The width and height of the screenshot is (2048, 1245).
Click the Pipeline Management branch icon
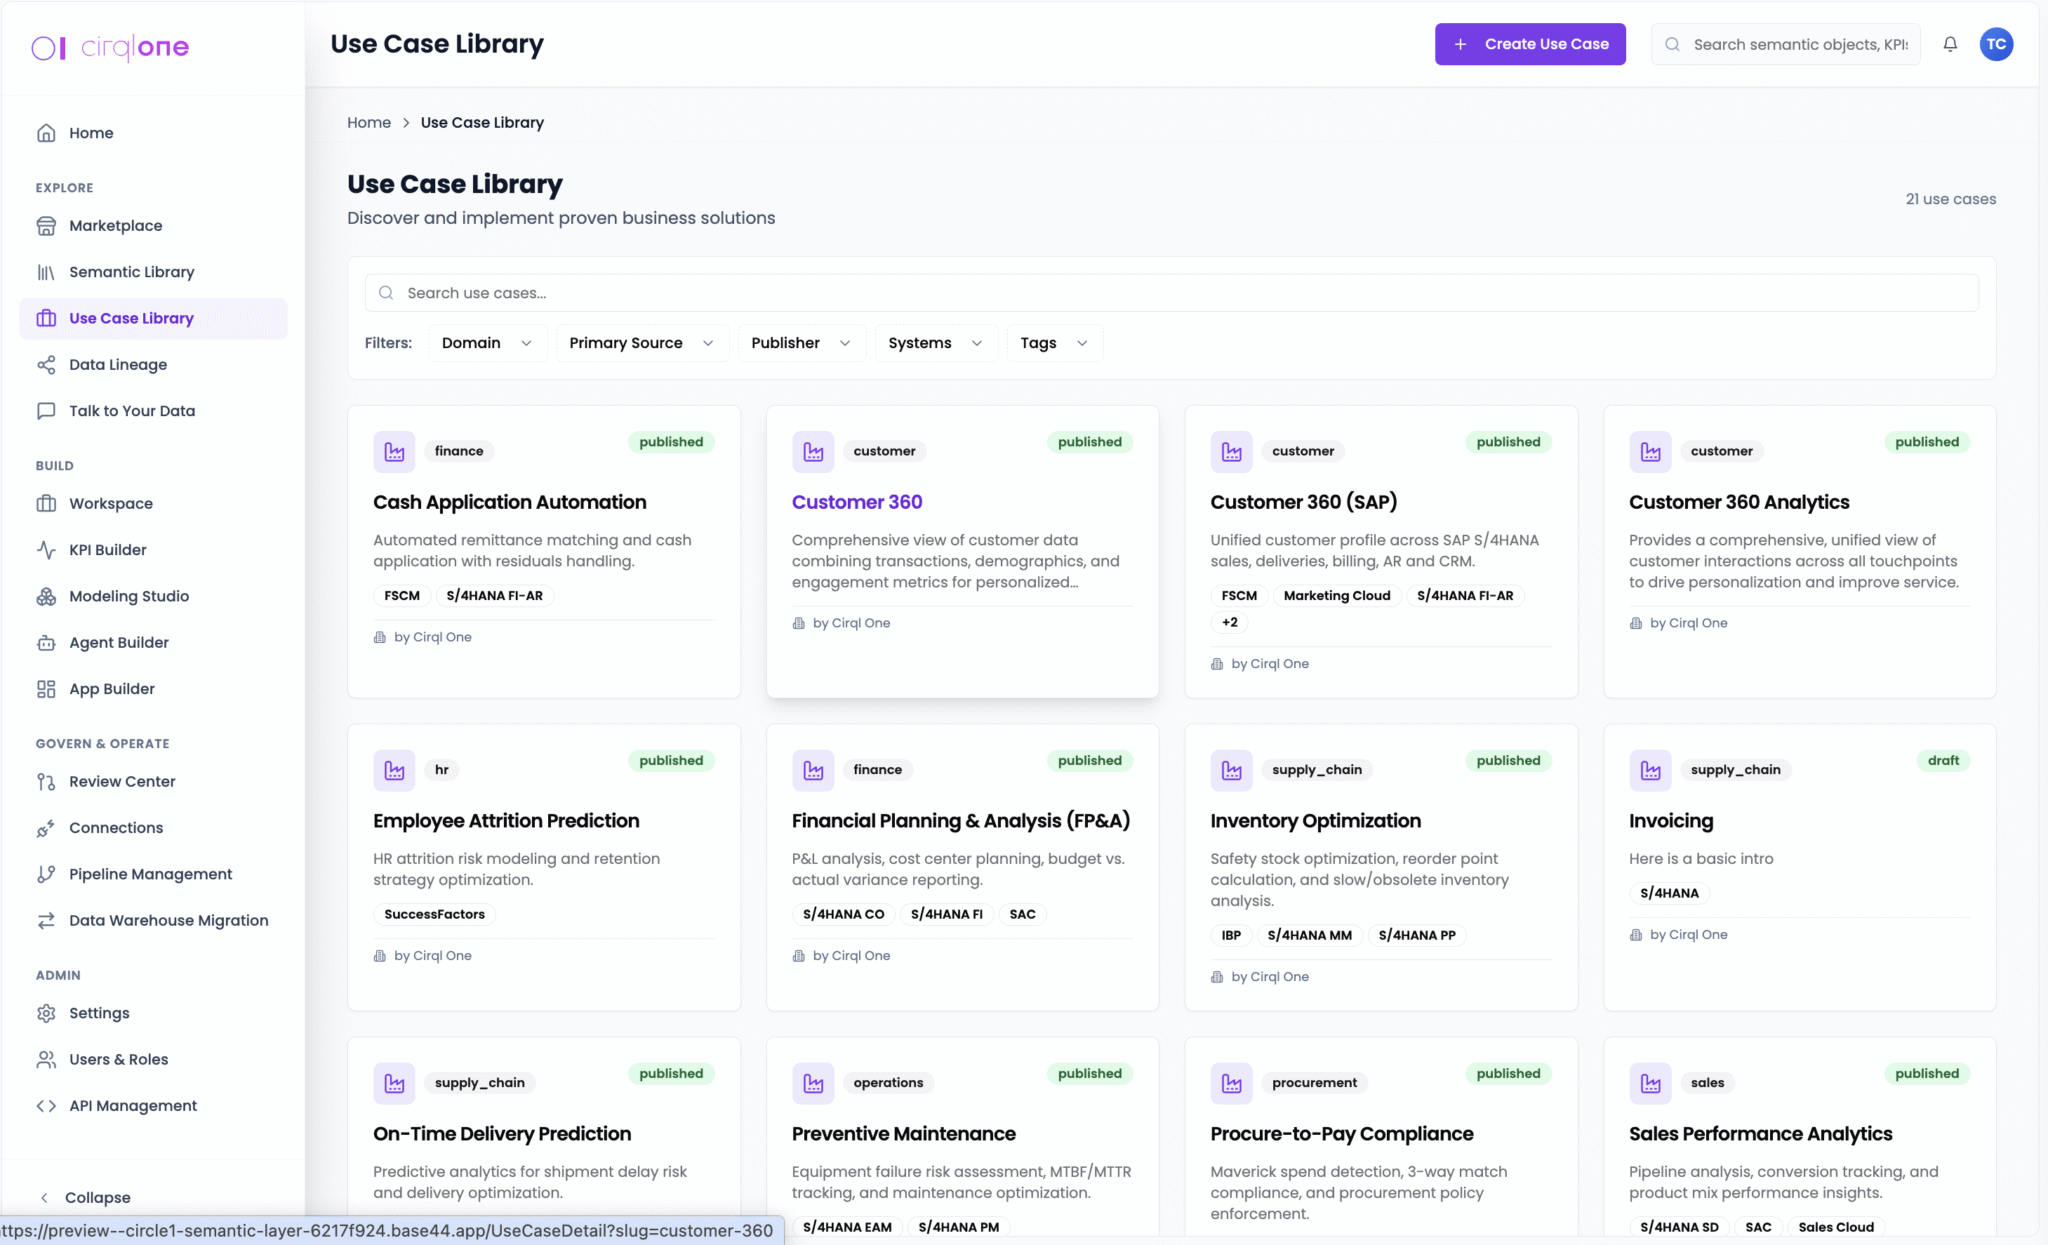[46, 874]
